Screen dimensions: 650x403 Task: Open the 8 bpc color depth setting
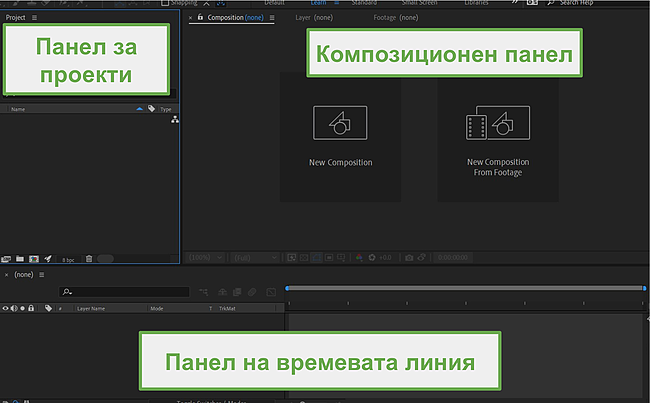[x=68, y=260]
